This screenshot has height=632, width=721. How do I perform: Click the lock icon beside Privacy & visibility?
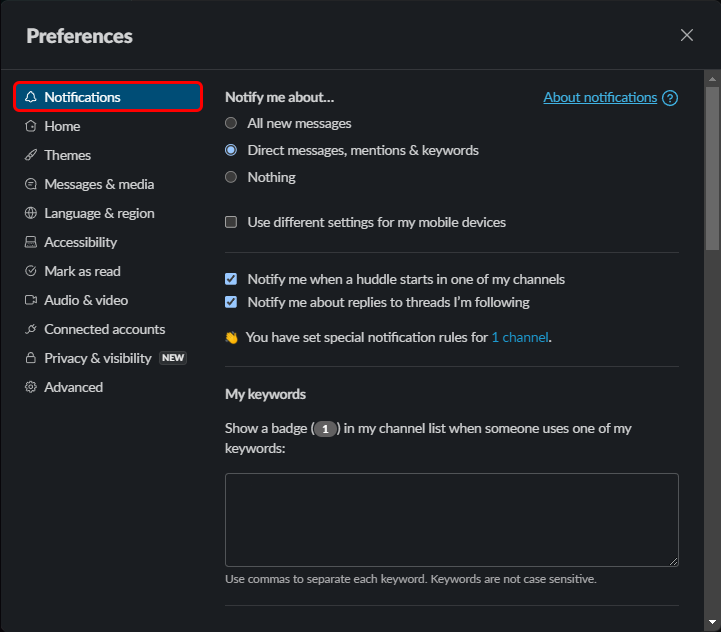[x=31, y=358]
